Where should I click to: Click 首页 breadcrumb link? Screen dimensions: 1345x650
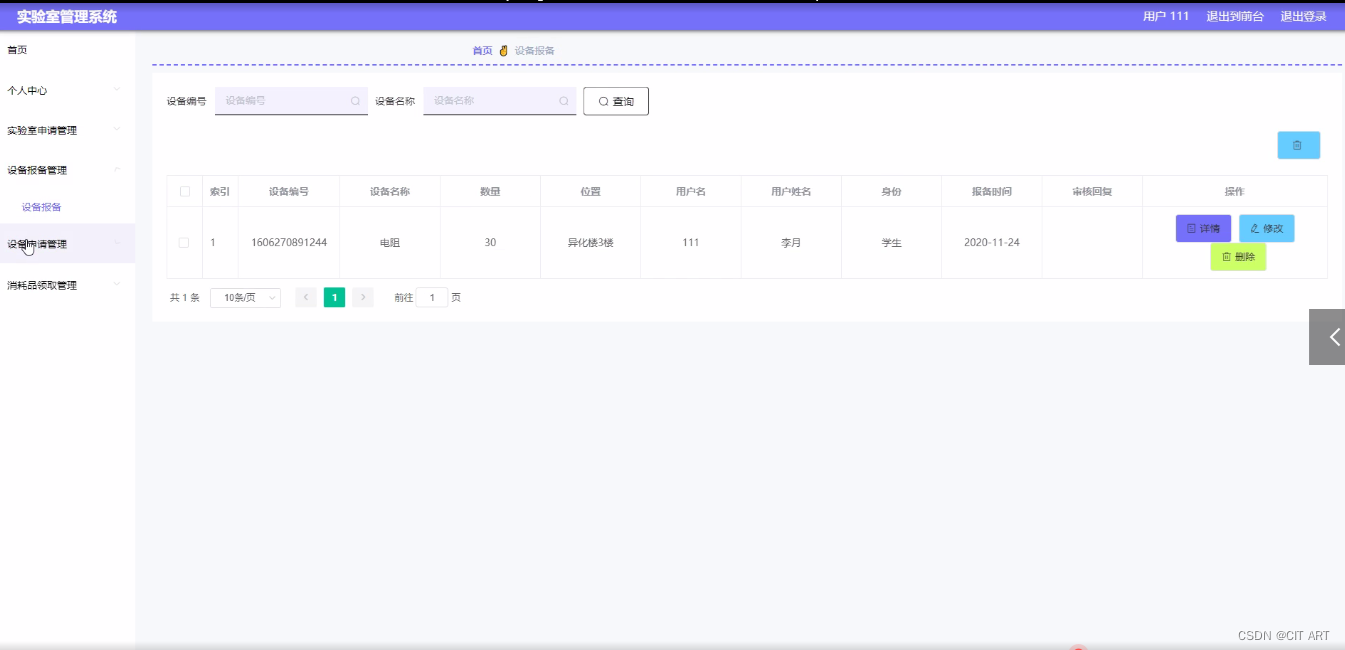point(482,50)
